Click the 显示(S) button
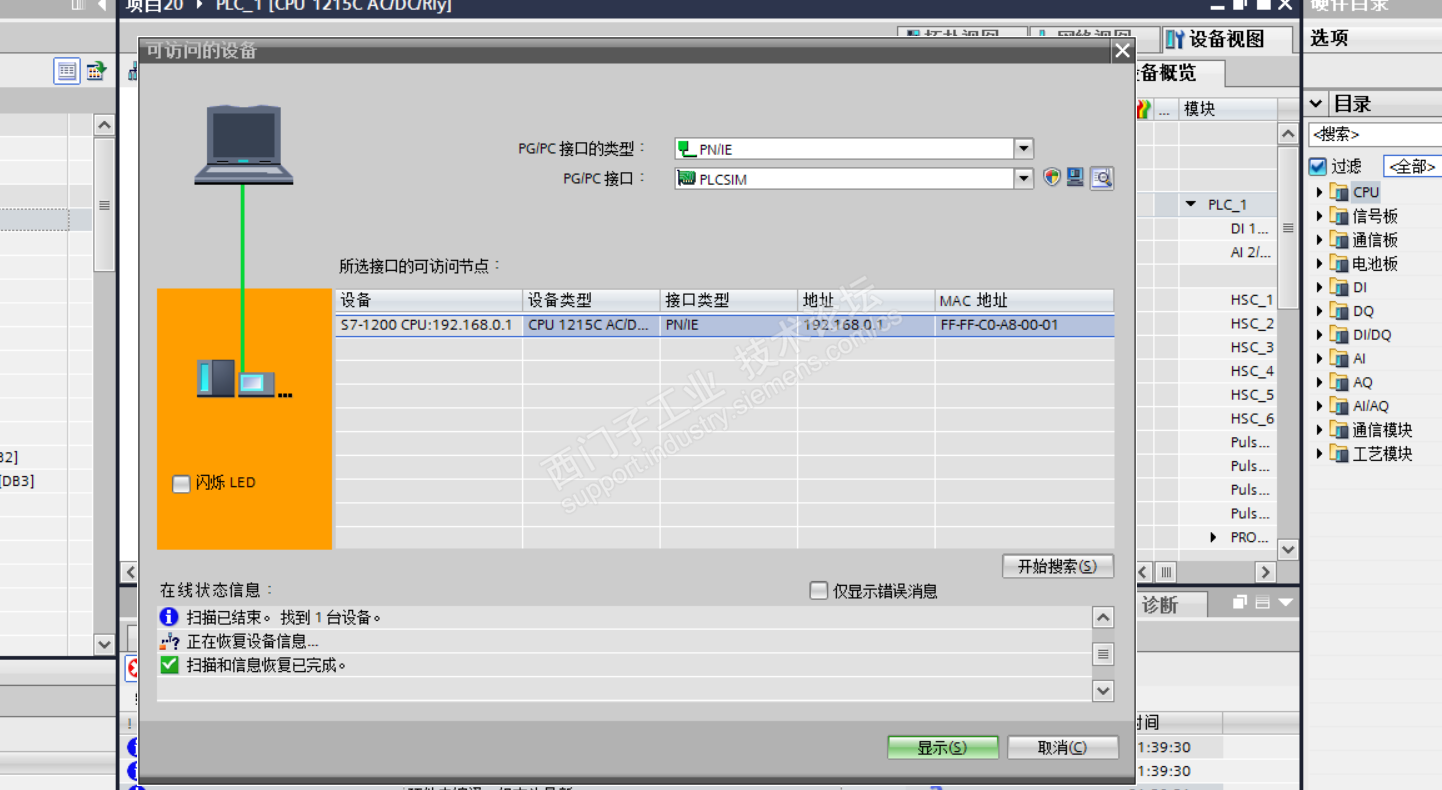 click(x=943, y=747)
